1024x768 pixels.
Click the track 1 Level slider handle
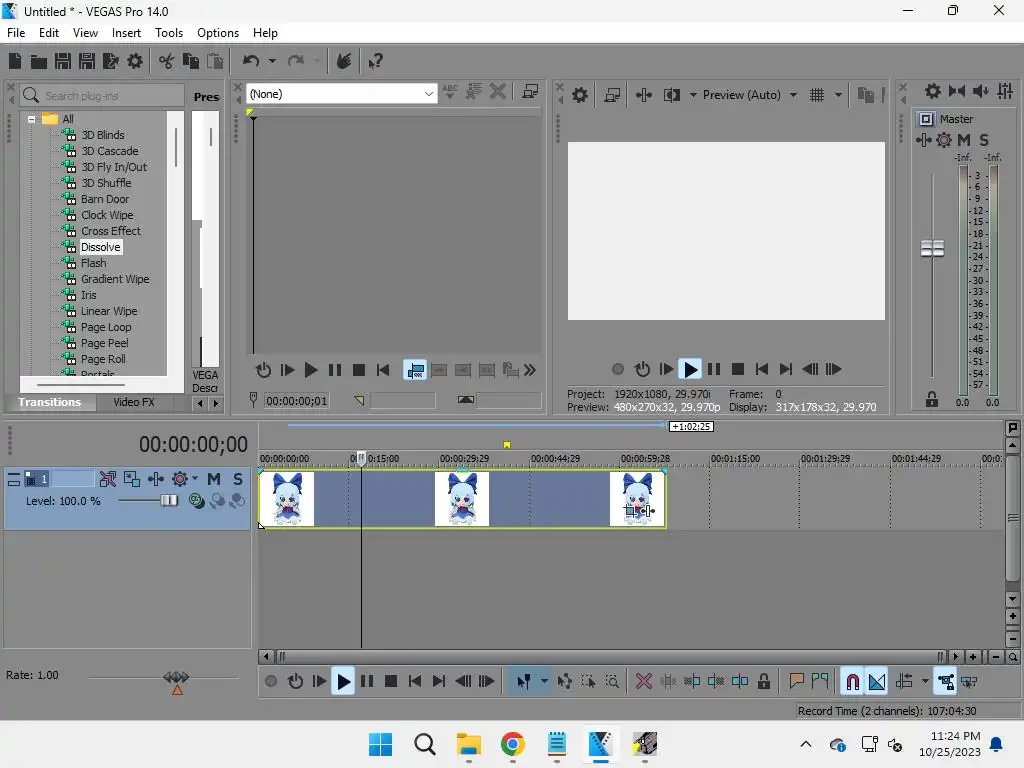(169, 501)
